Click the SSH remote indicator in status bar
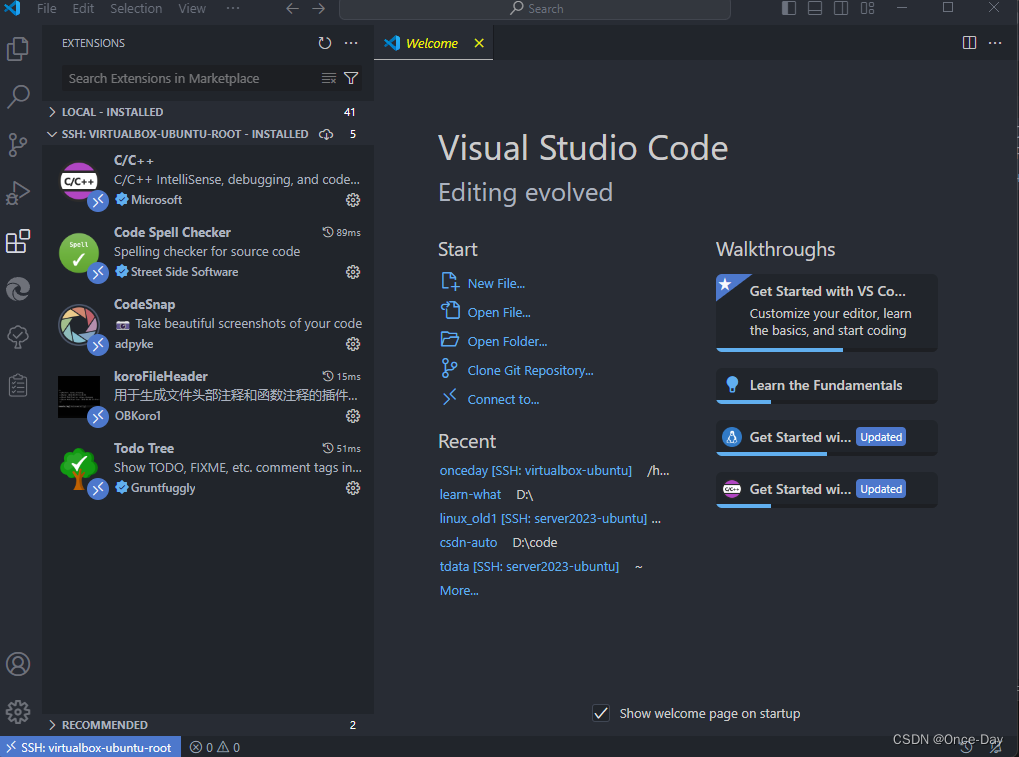The height and width of the screenshot is (757, 1019). coord(88,746)
